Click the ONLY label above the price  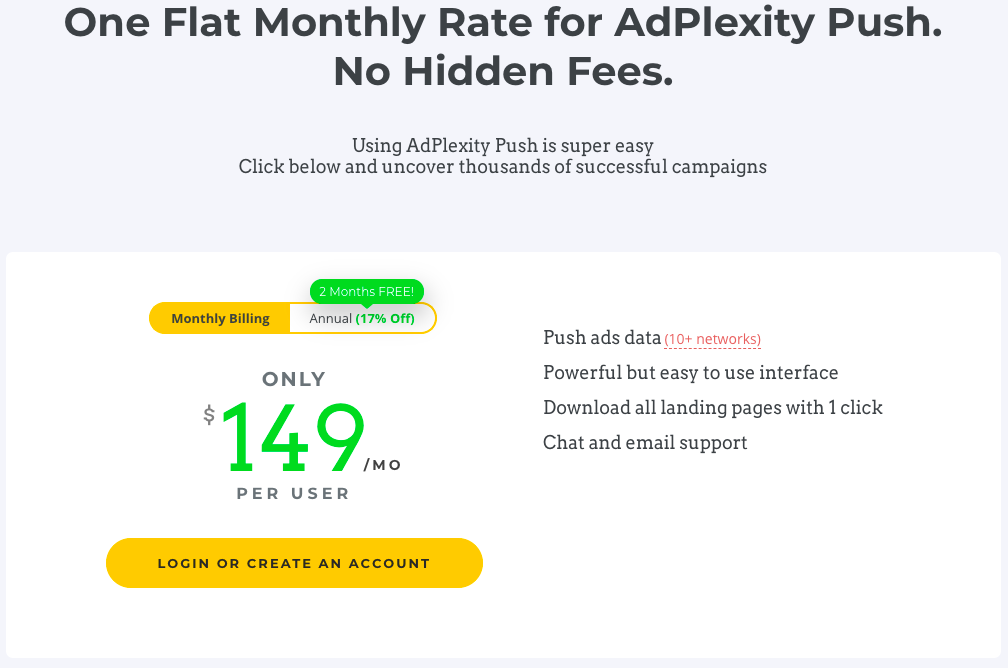[x=294, y=379]
